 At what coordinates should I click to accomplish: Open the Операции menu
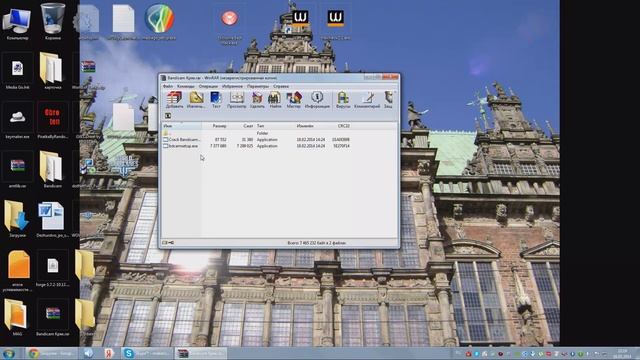pos(208,87)
